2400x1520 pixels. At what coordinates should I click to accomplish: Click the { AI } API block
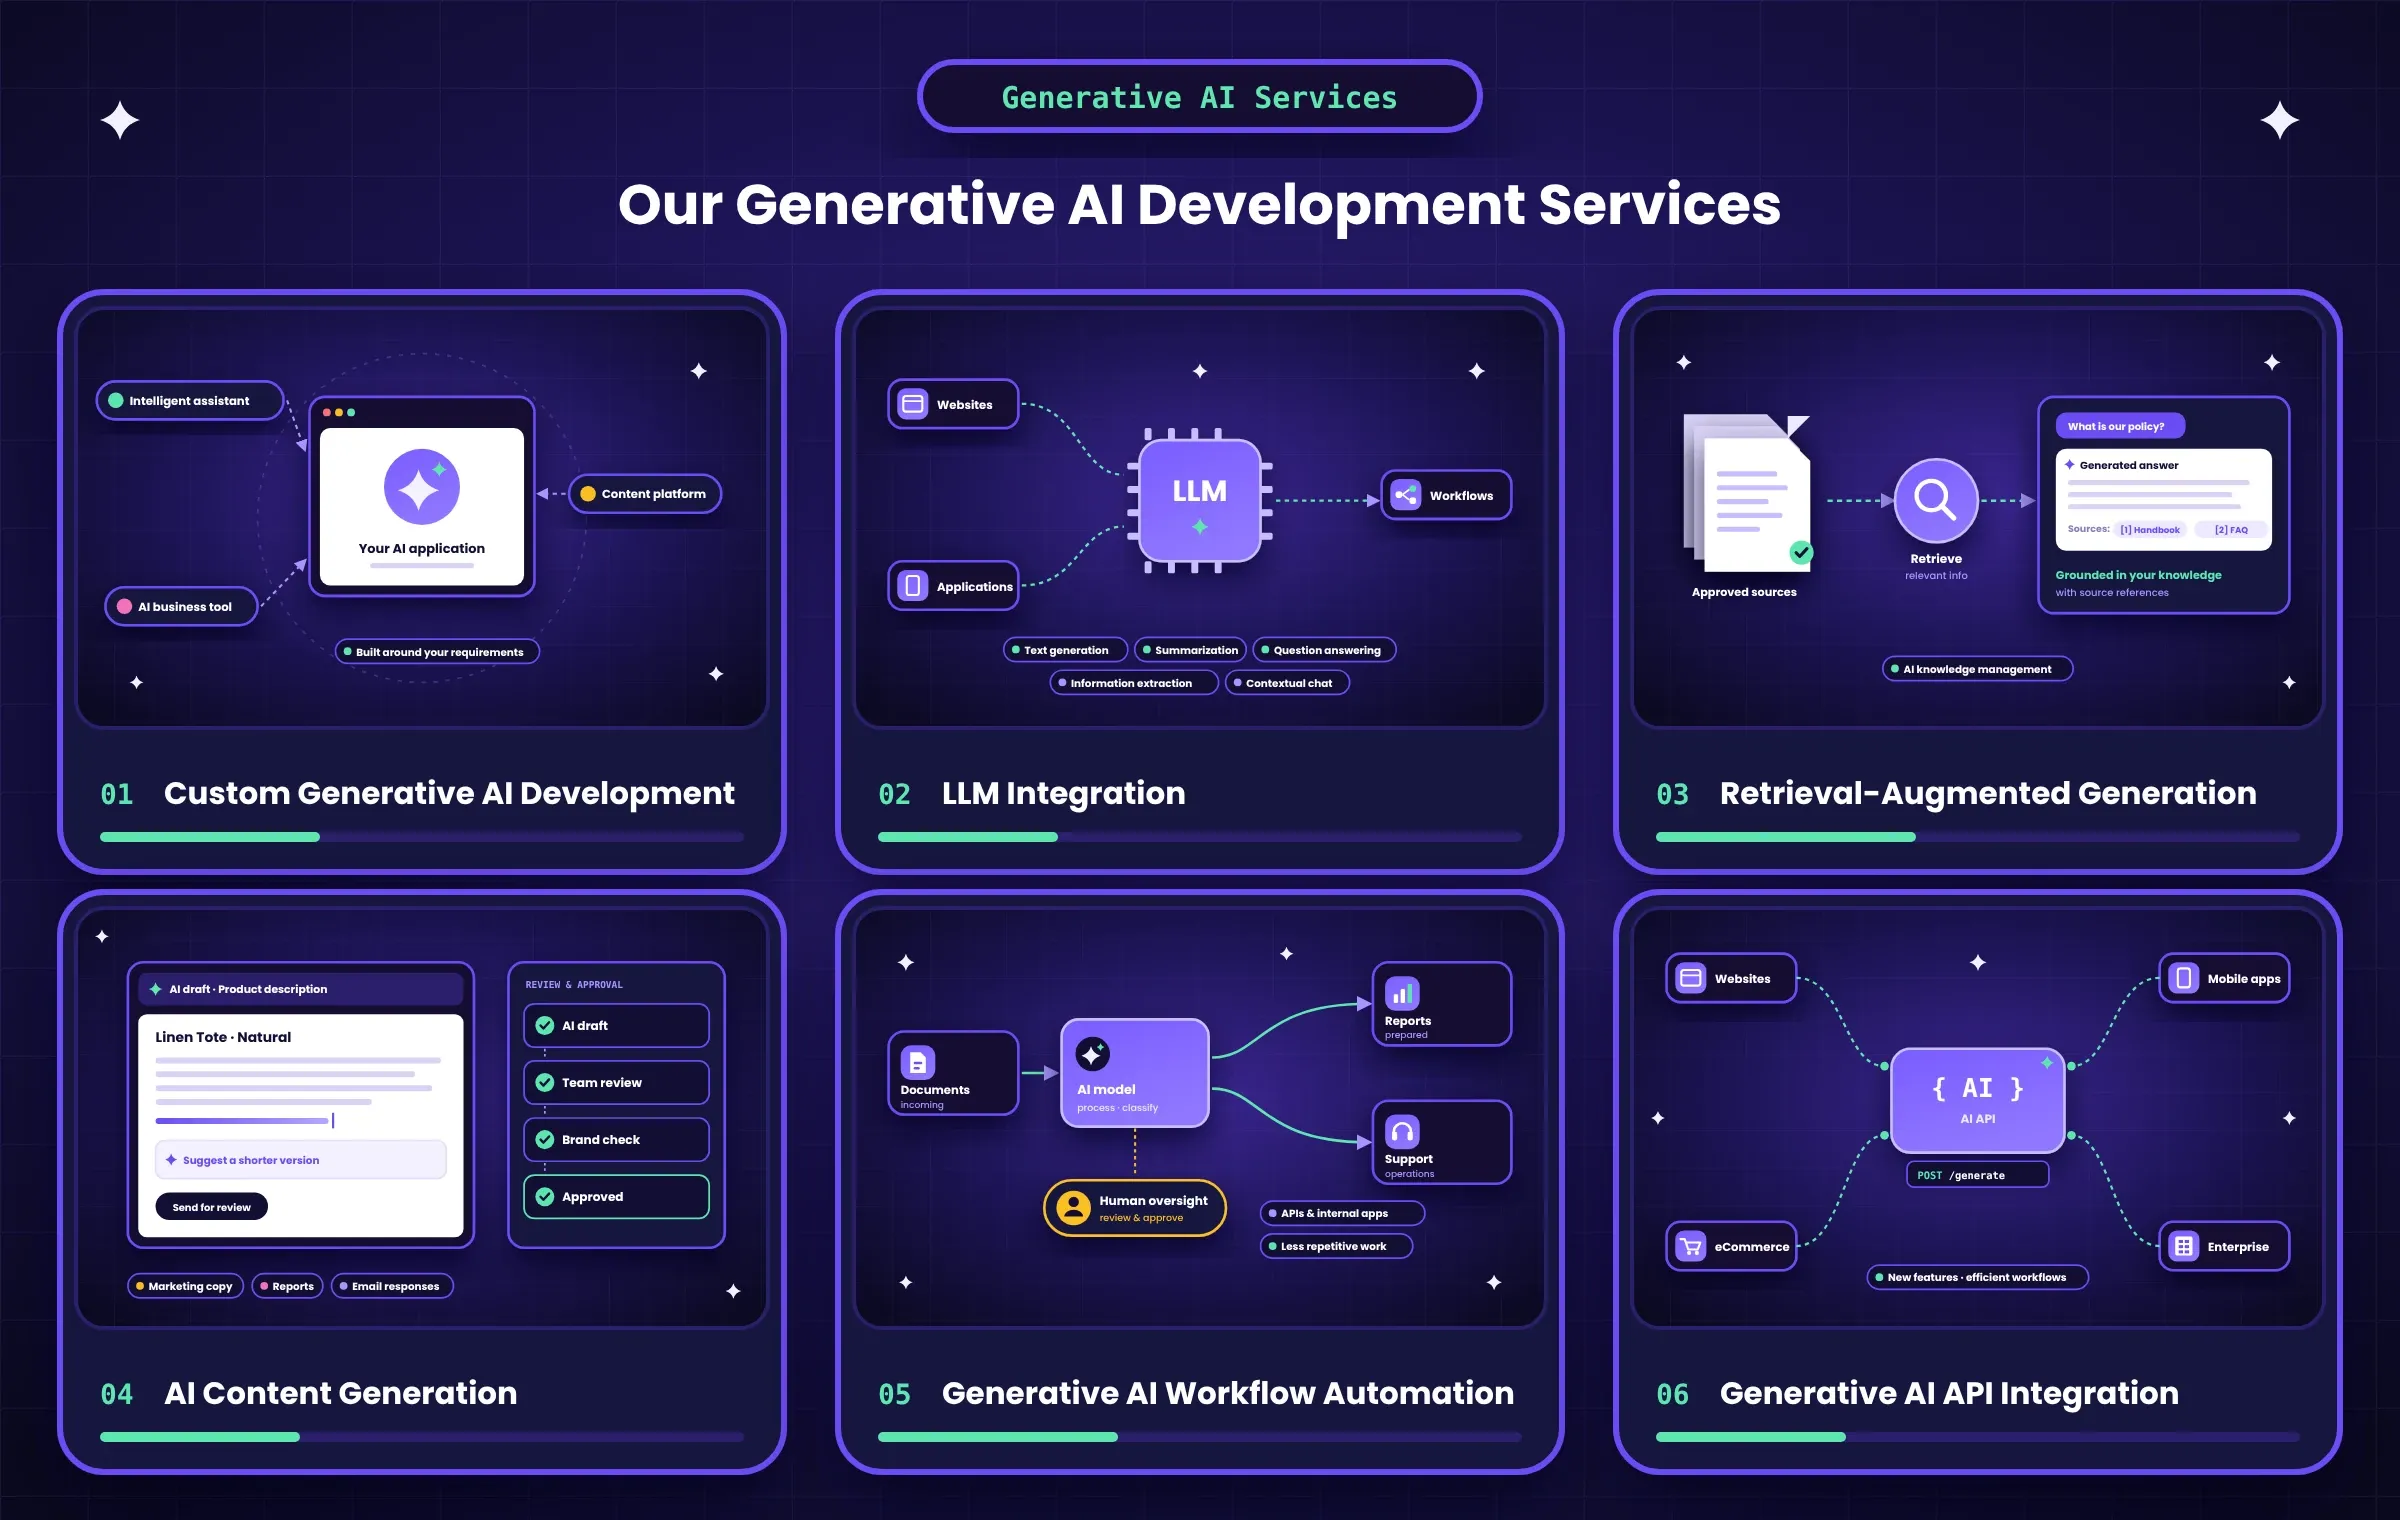[1977, 1100]
